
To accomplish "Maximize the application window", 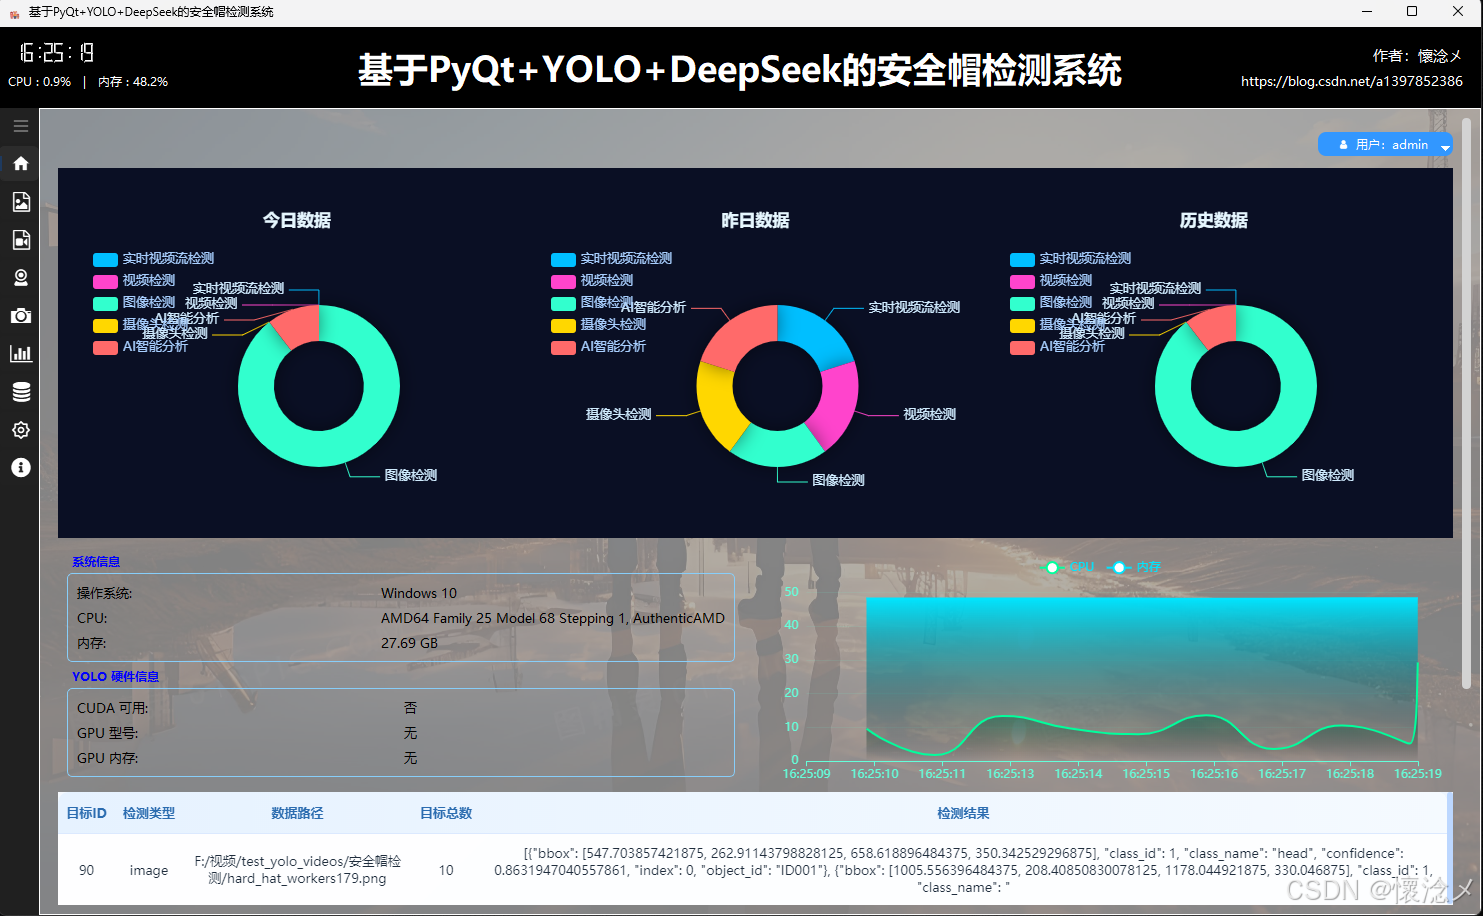I will click(1412, 12).
